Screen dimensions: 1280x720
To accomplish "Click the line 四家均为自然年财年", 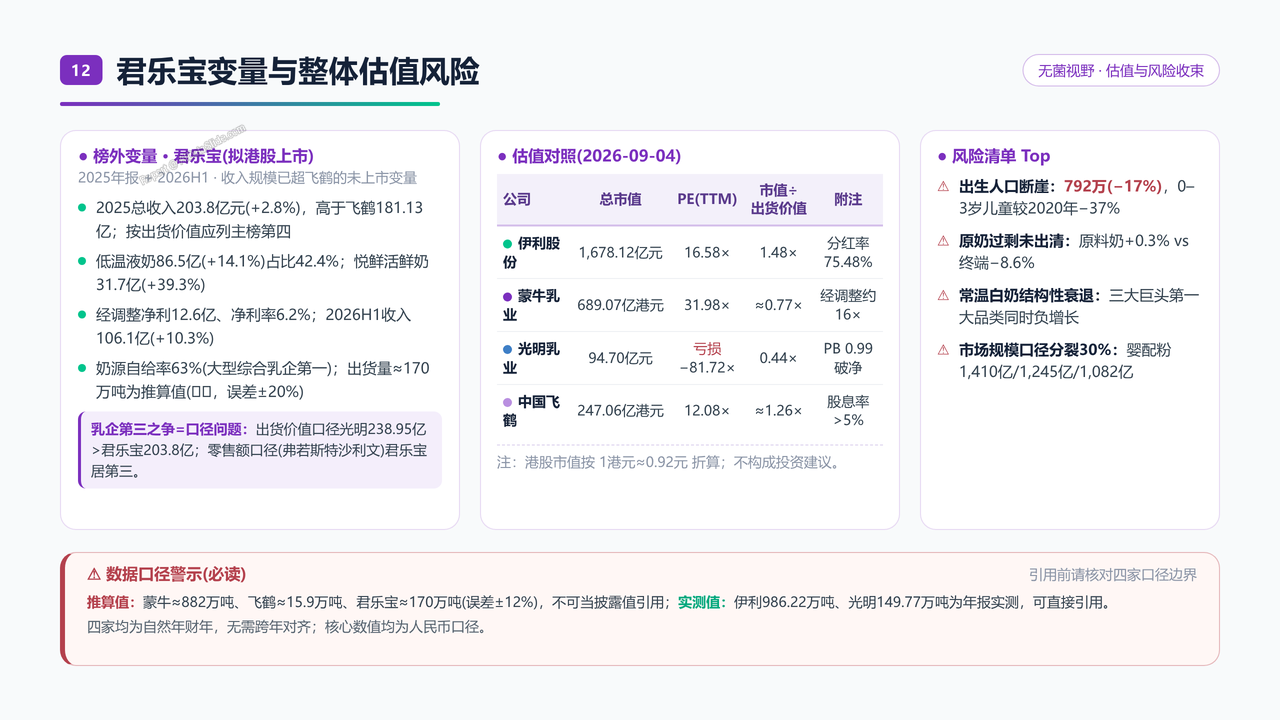I will [287, 628].
